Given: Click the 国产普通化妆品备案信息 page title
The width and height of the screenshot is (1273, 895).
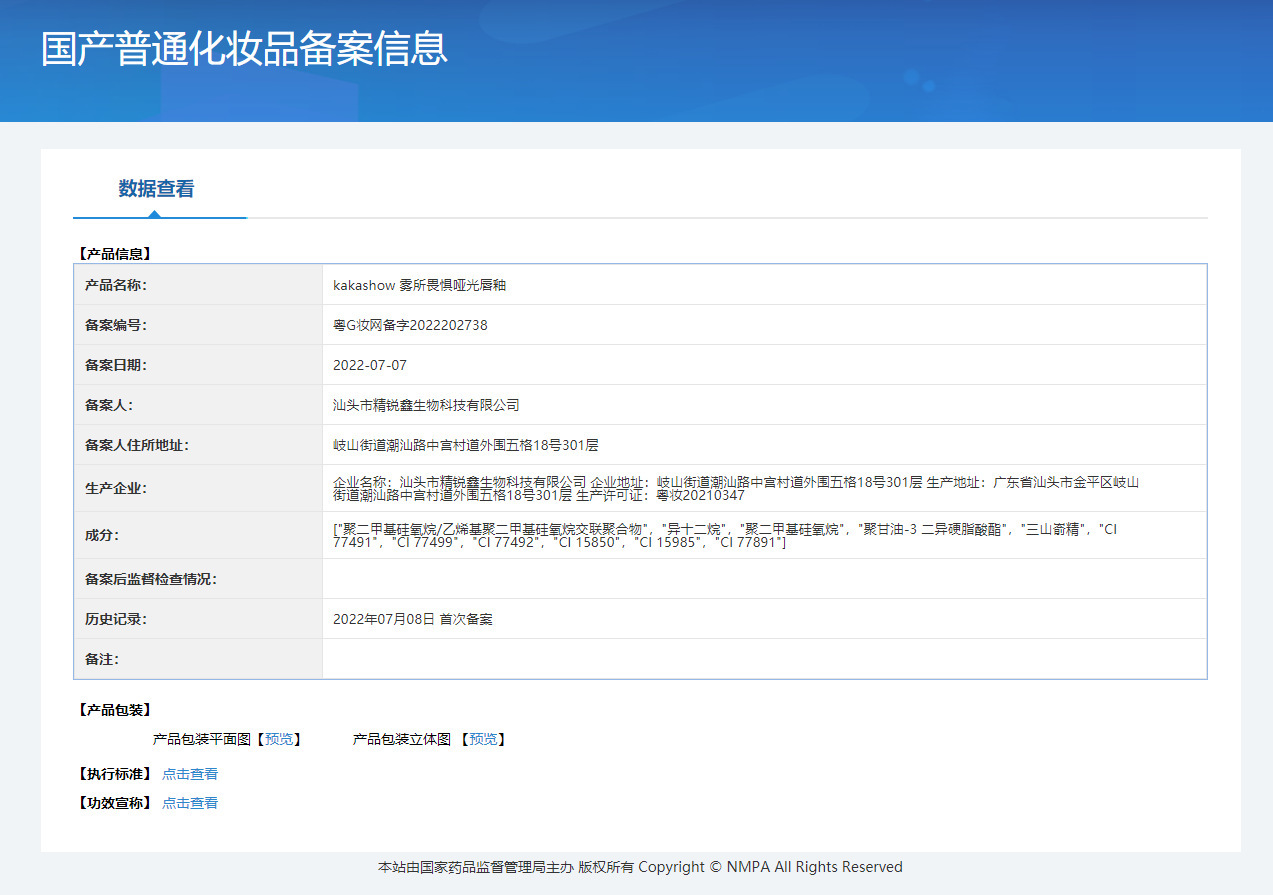Looking at the screenshot, I should point(244,49).
